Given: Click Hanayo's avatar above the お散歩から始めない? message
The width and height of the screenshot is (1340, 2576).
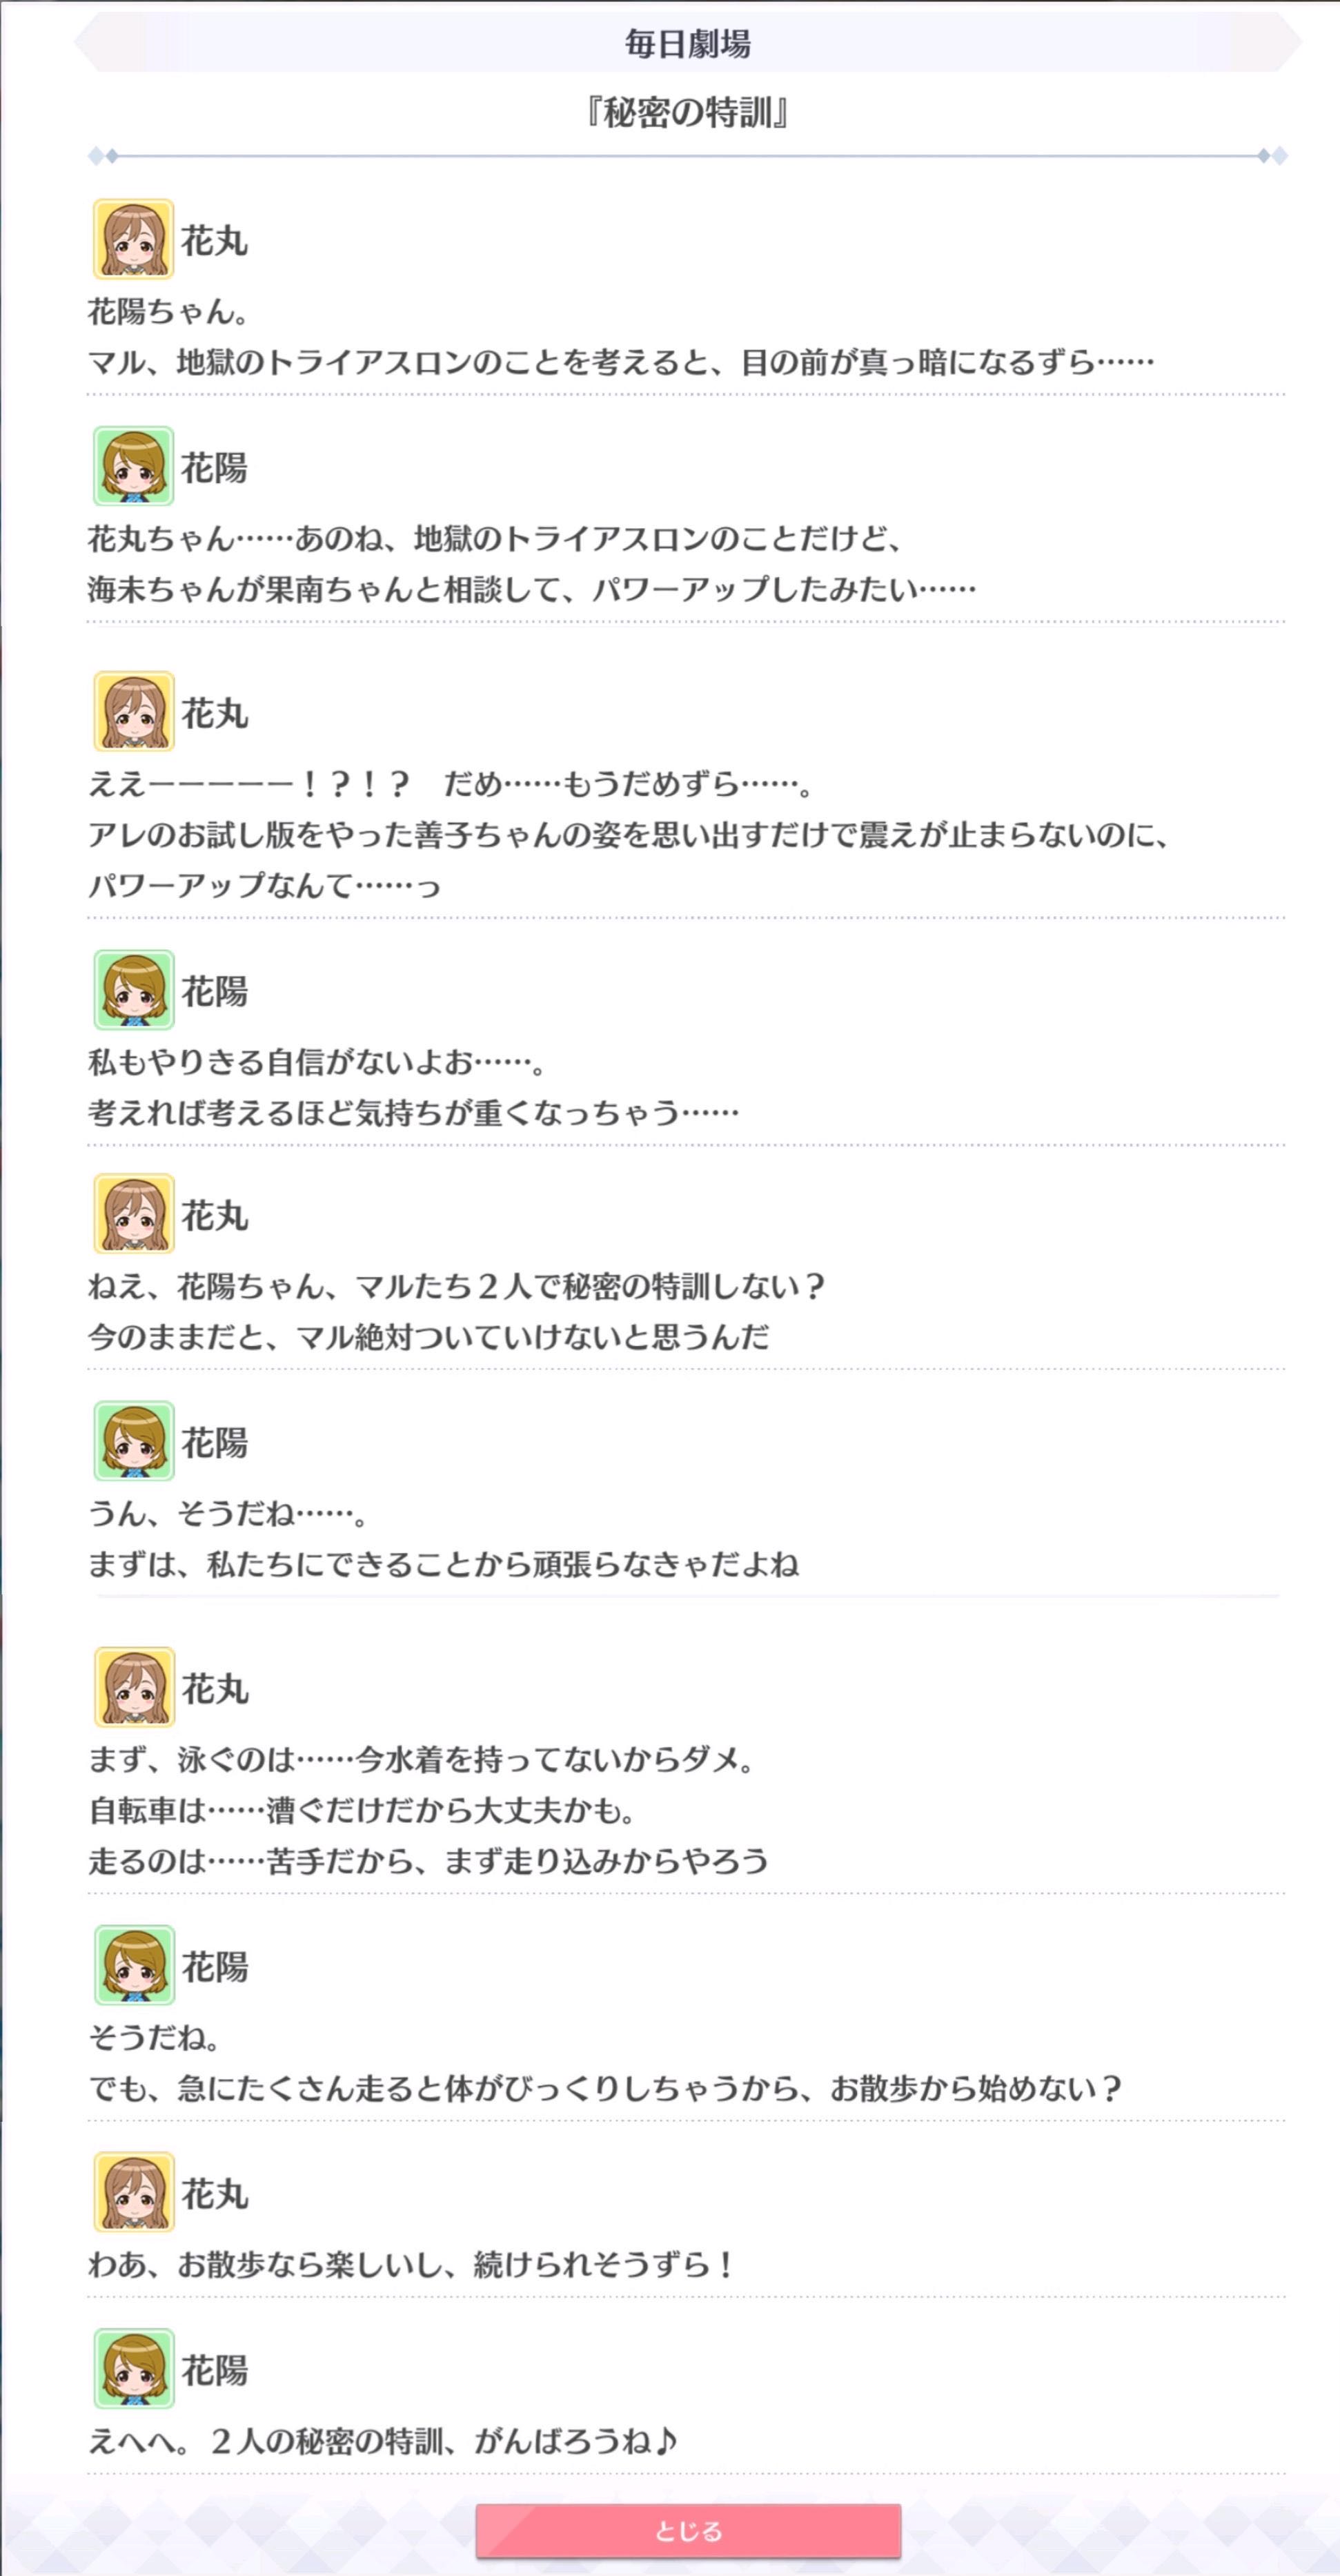Looking at the screenshot, I should click(x=134, y=1965).
